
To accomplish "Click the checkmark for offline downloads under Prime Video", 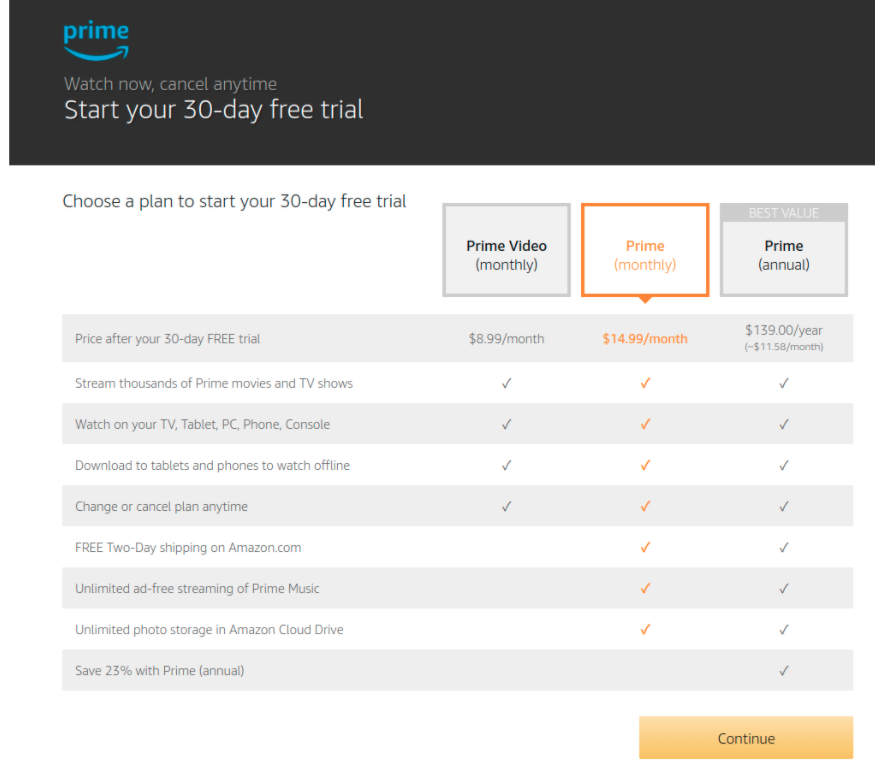I will [x=506, y=465].
